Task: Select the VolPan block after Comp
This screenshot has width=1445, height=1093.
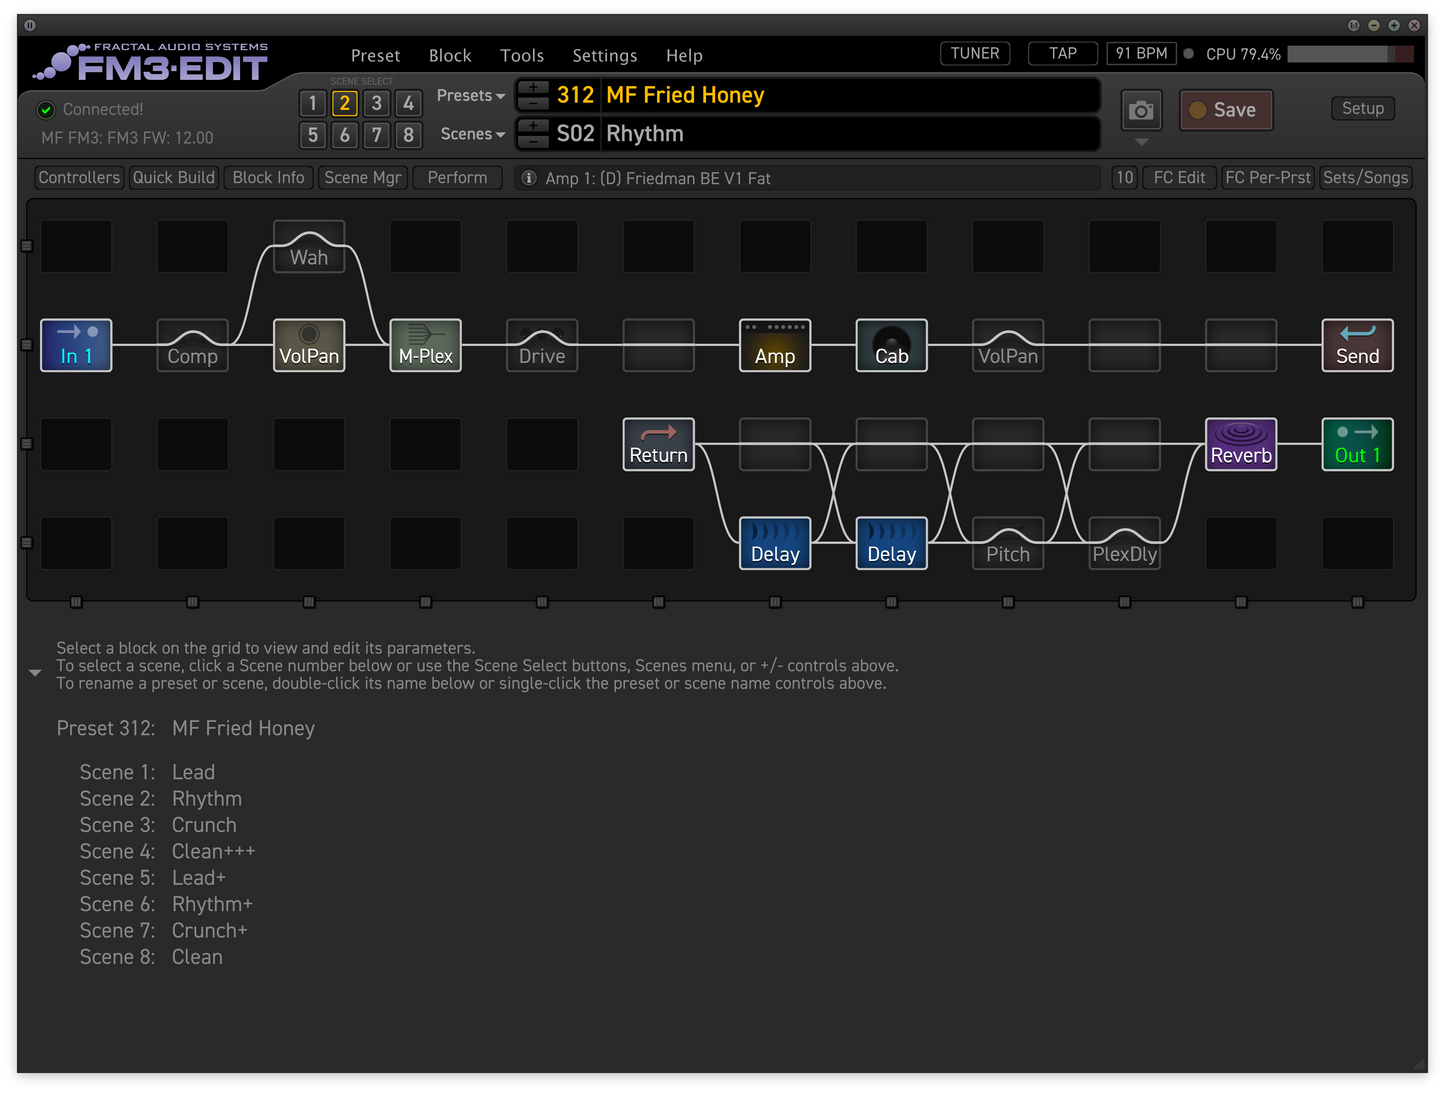Action: click(x=309, y=345)
